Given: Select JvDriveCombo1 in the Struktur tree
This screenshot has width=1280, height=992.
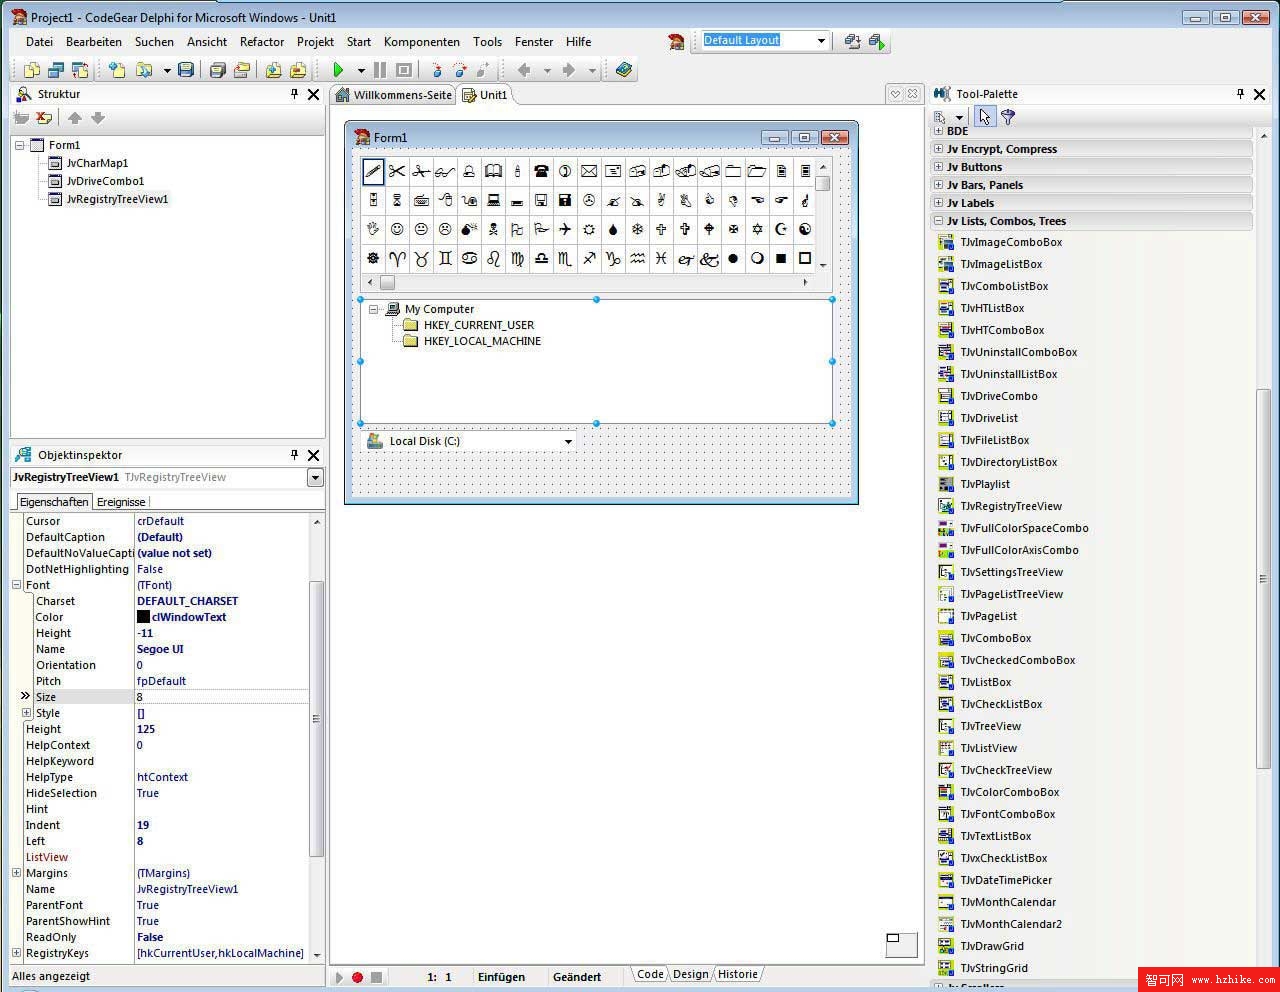Looking at the screenshot, I should click(105, 181).
